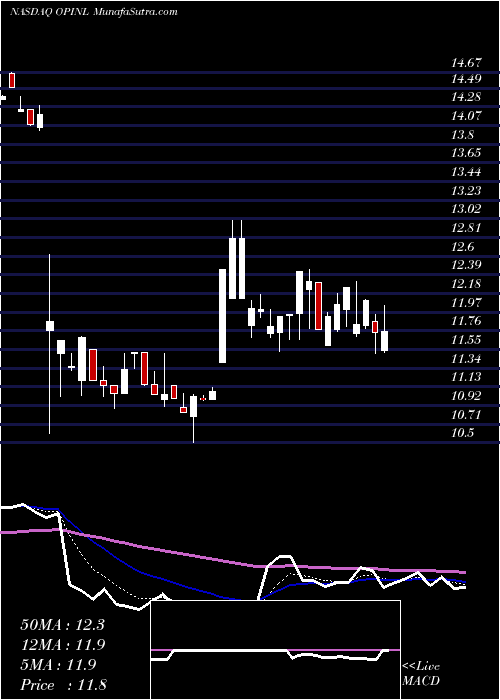The width and height of the screenshot is (500, 700).
Task: Click the 14.67 price axis label
Action: tap(467, 63)
